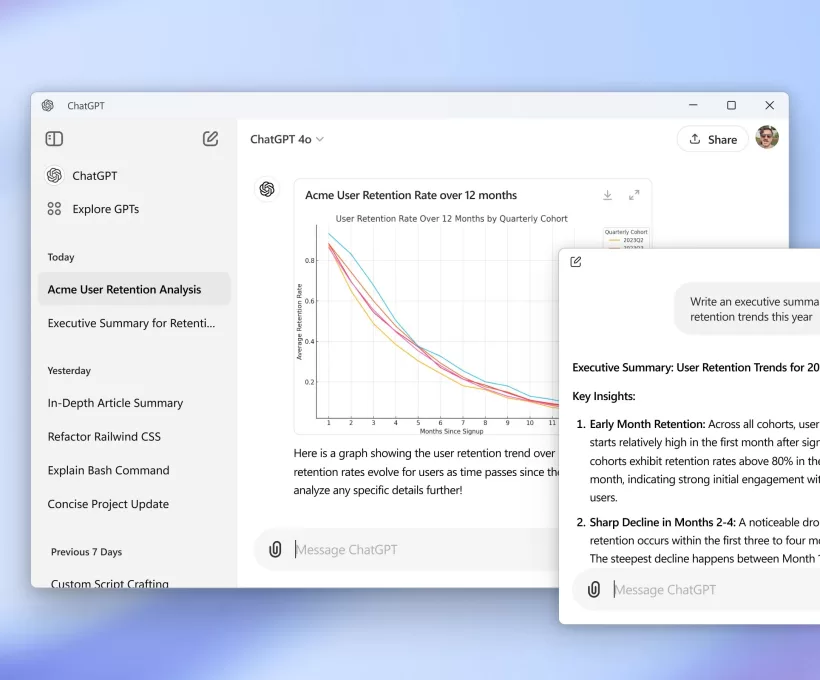820x680 pixels.
Task: Open the Explore GPTs grid icon
Action: pyautogui.click(x=54, y=209)
